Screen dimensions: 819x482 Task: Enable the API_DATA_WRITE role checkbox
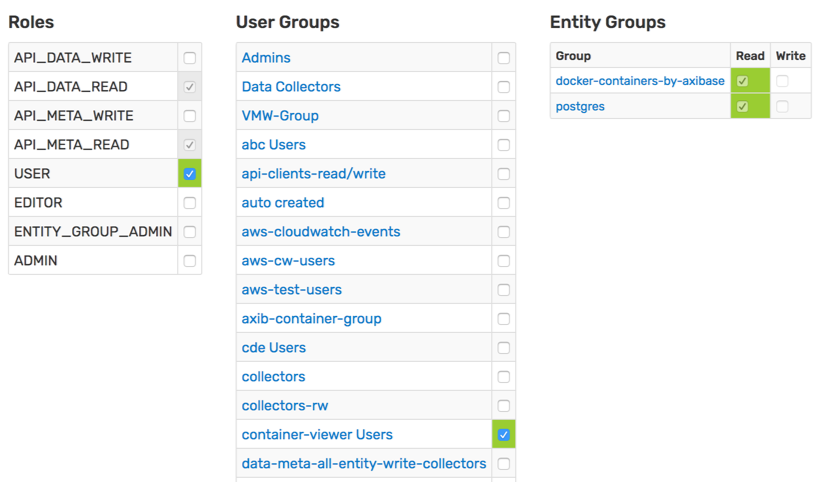(x=190, y=58)
